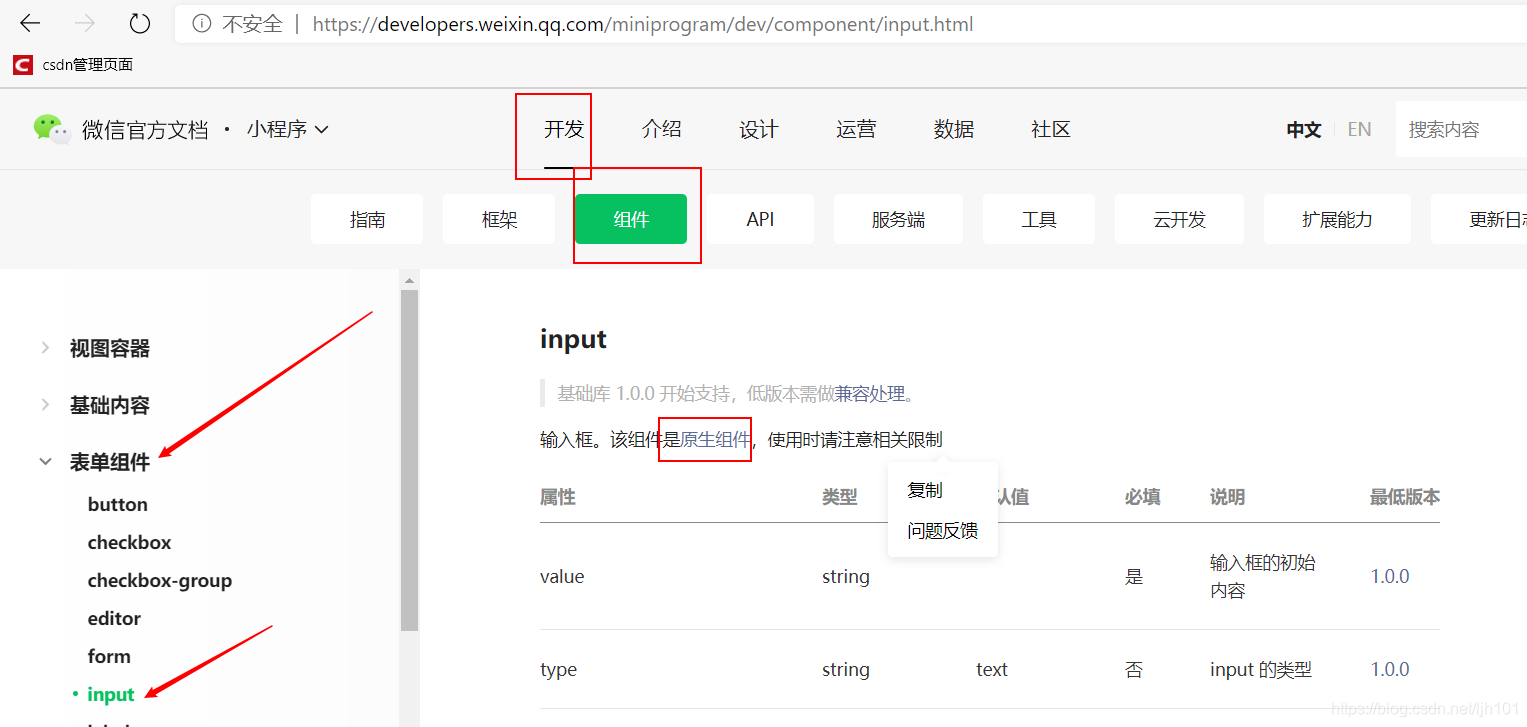Viewport: 1527px width, 727px height.
Task: Open the API section
Action: [x=760, y=219]
